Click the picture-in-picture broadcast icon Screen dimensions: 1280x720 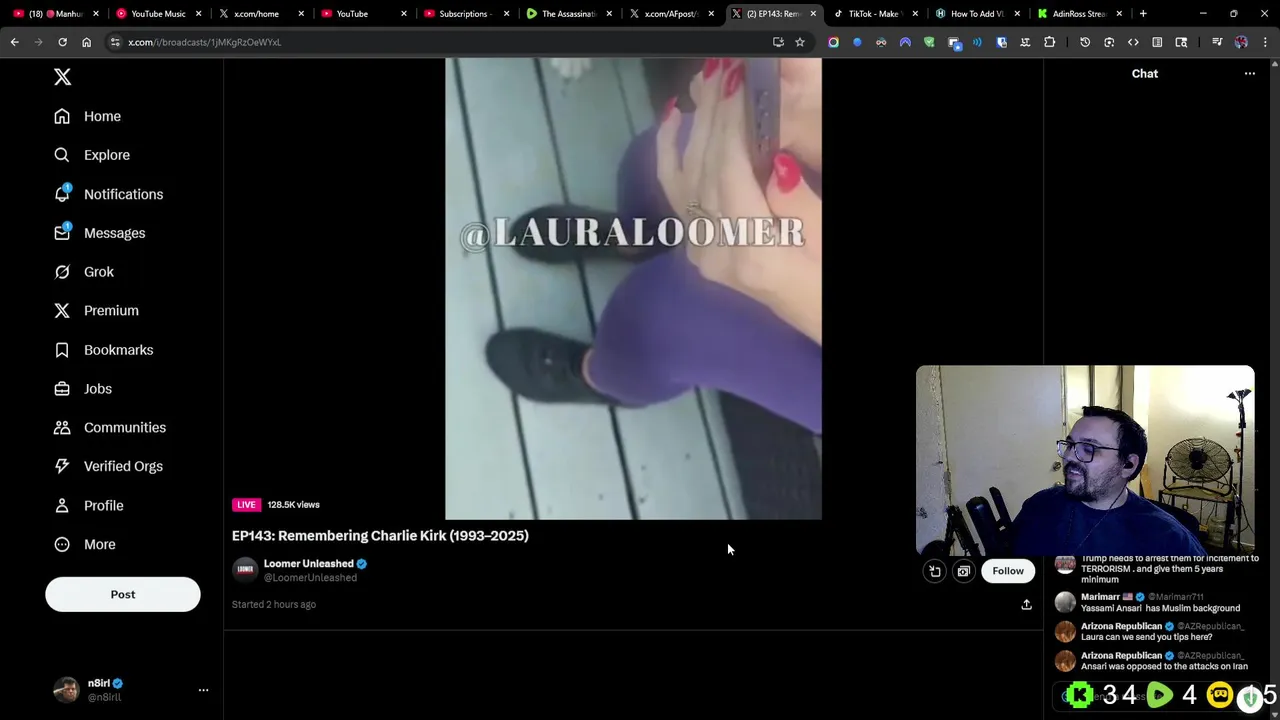[964, 571]
